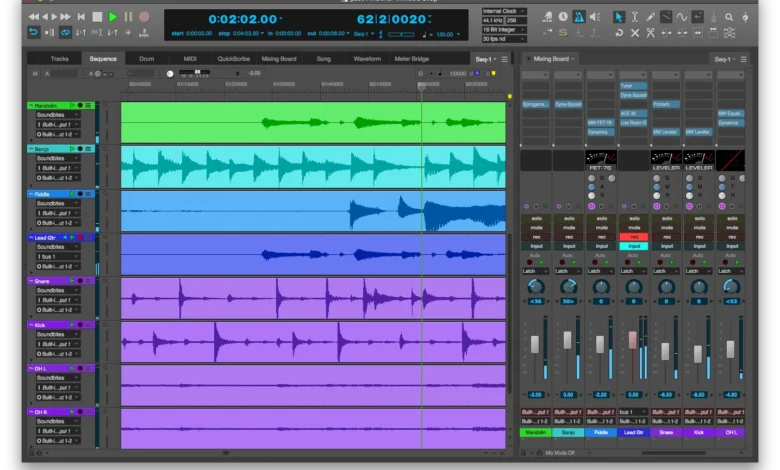Screen dimensions: 780x470
Task: Open the 16 Bit Integer dropdown
Action: pos(504,29)
